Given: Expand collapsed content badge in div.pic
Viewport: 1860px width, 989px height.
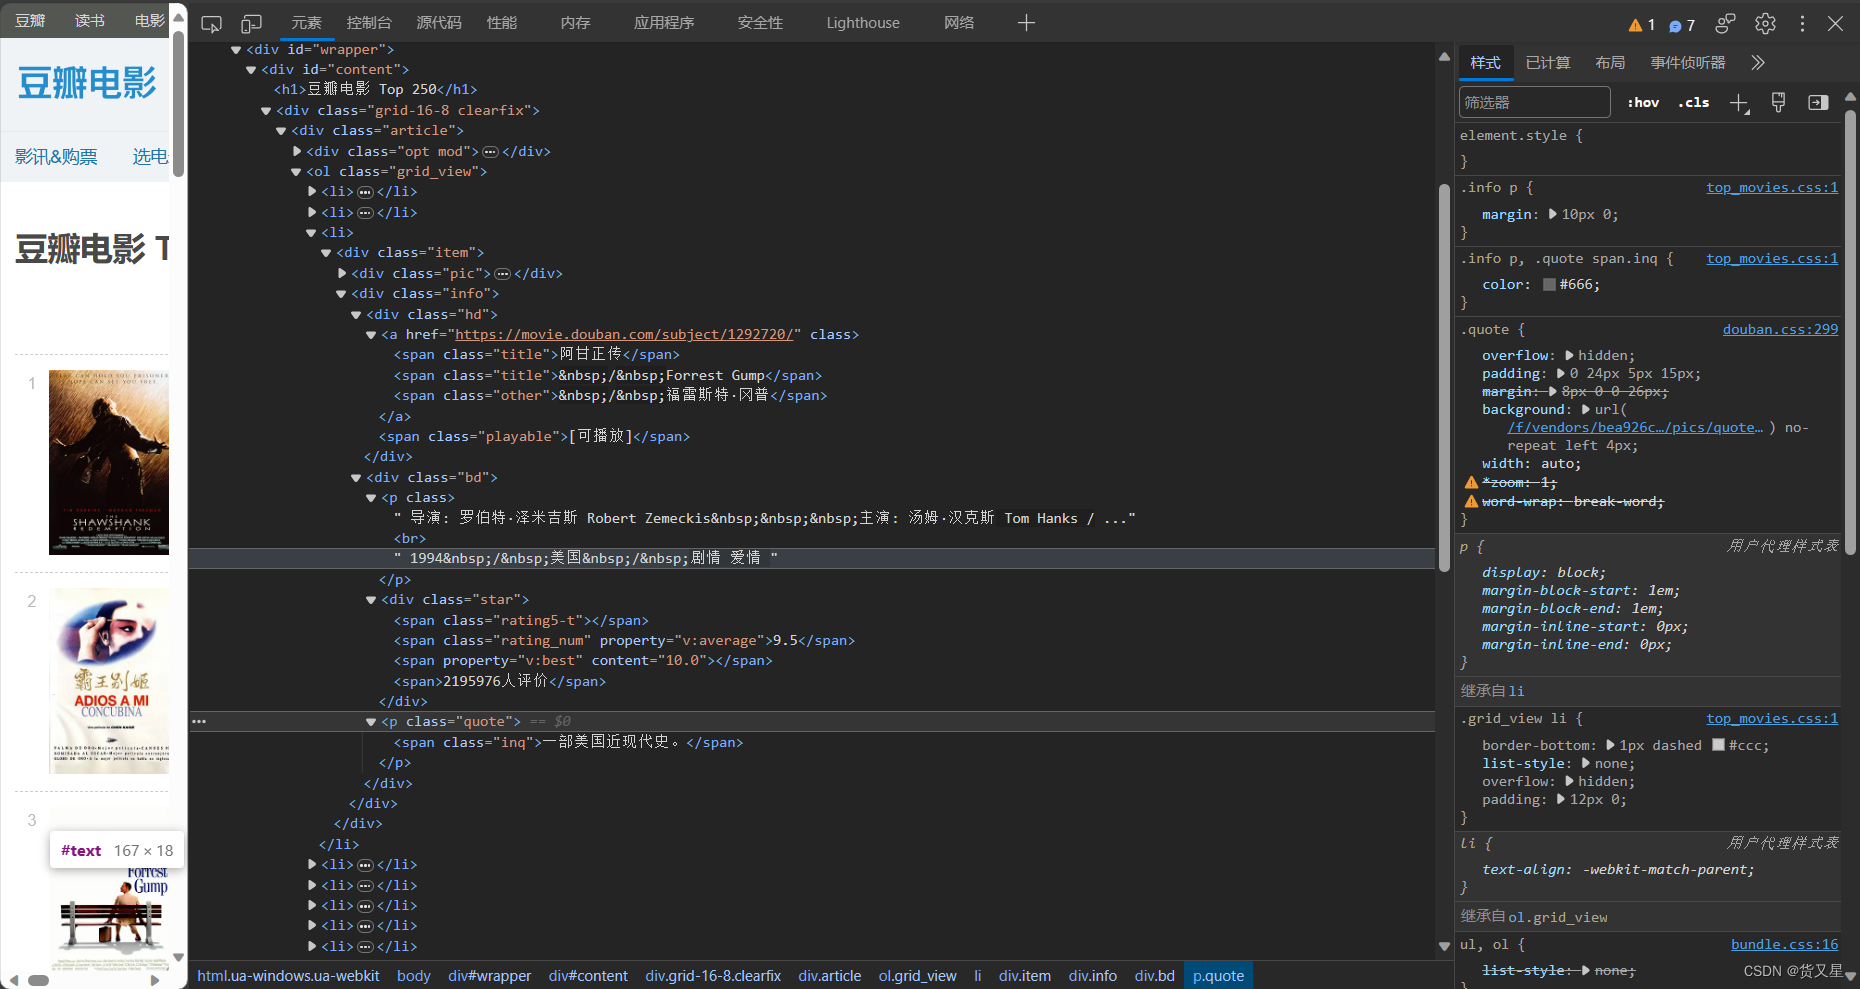Looking at the screenshot, I should tap(503, 273).
